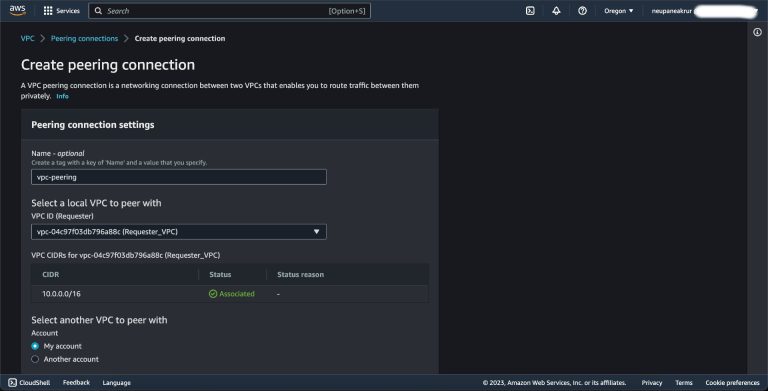Click the search magnifier icon

tap(98, 11)
